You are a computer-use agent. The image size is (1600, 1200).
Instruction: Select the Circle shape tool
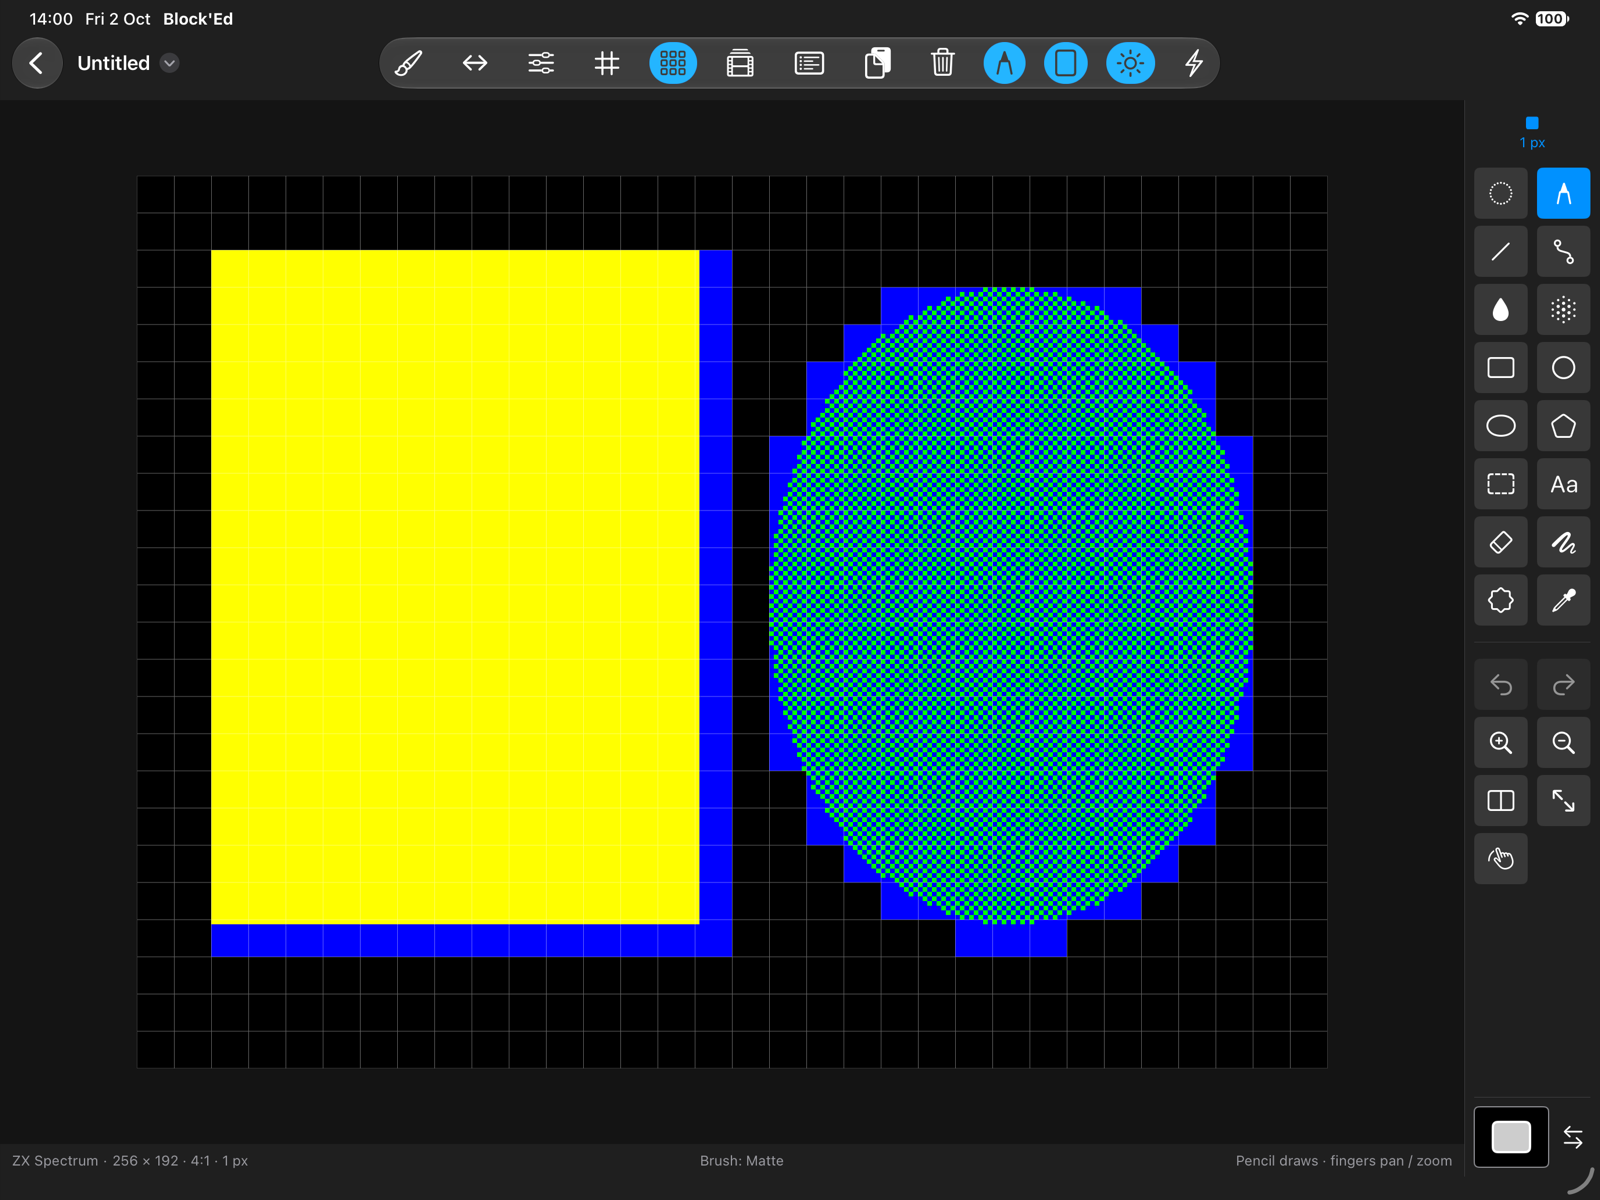(1563, 368)
